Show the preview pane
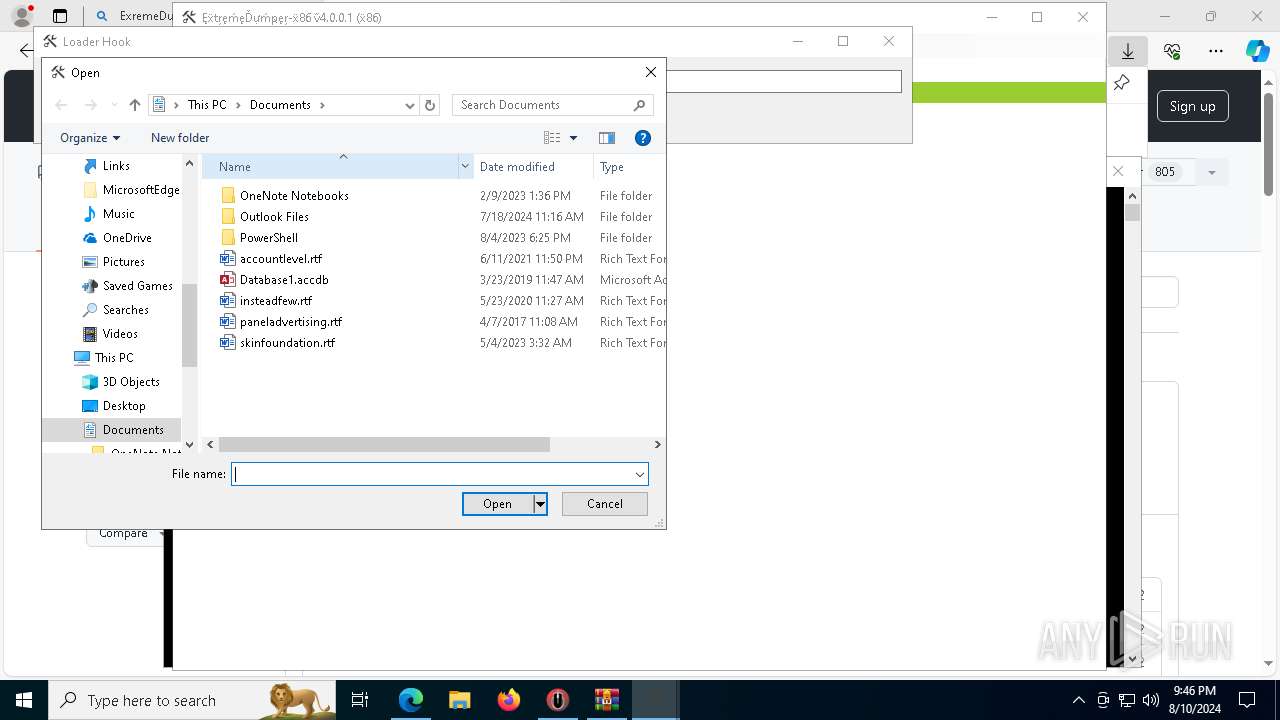The height and width of the screenshot is (720, 1280). tap(607, 138)
